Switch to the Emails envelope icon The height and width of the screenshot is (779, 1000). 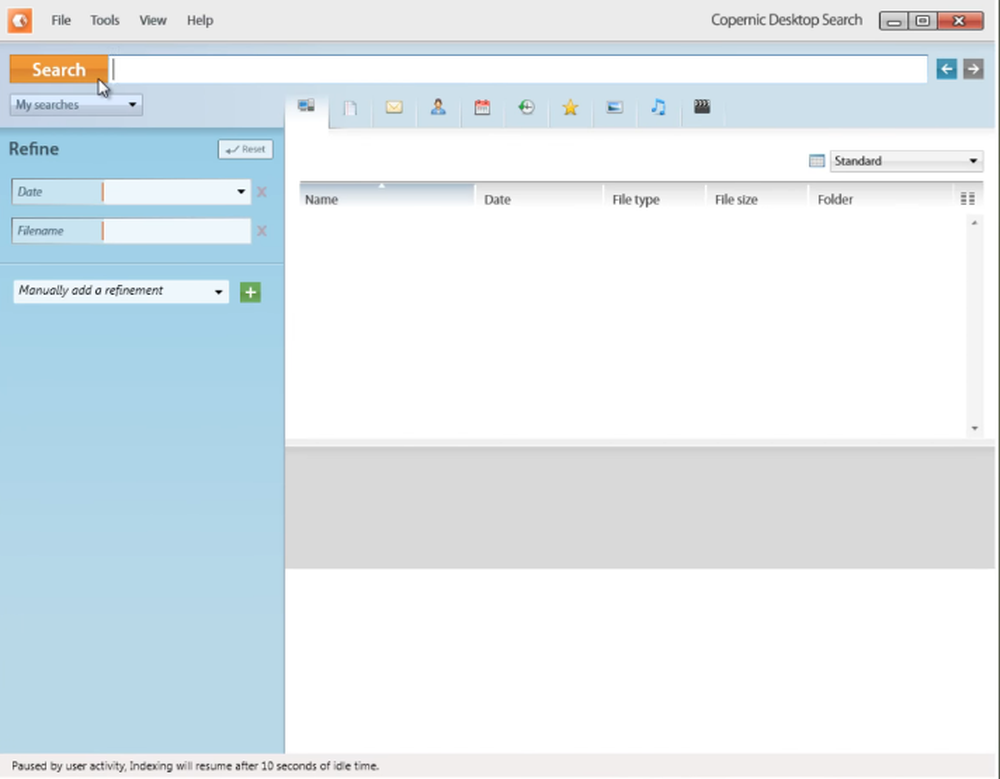coord(394,107)
